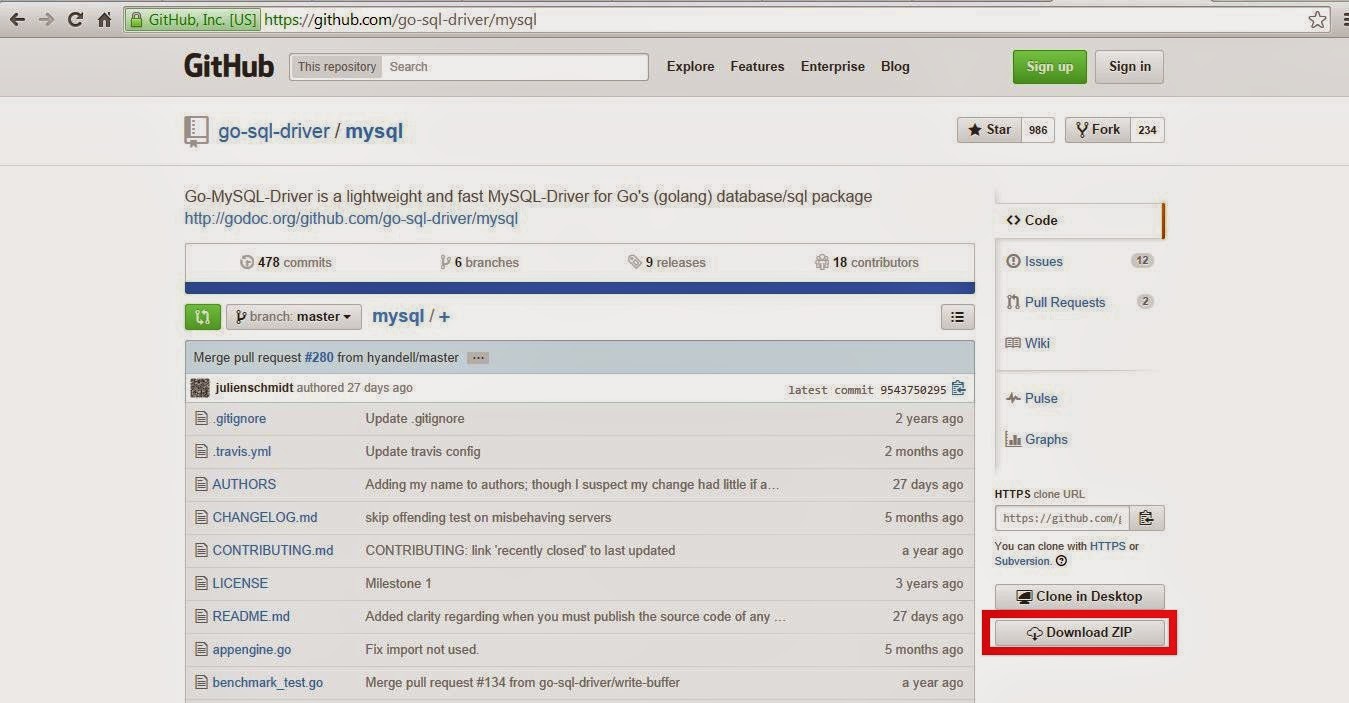
Task: Click the Sign in button
Action: pos(1129,67)
